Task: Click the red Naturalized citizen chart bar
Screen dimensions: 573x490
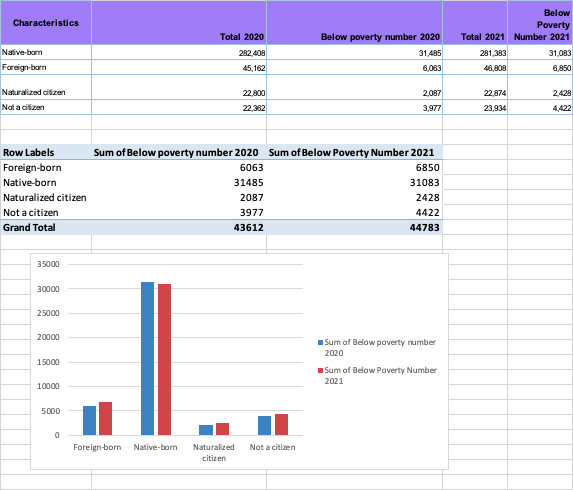Action: point(222,429)
